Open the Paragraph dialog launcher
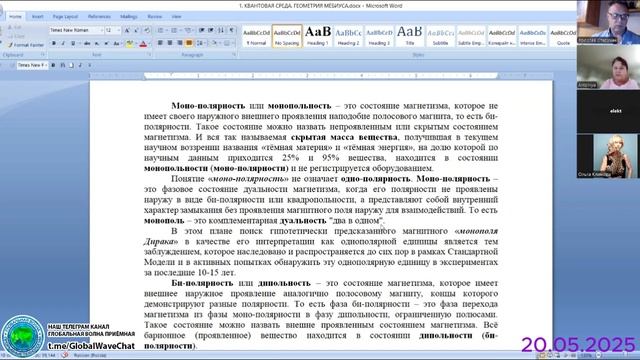The height and width of the screenshot is (360, 640). pos(234,54)
